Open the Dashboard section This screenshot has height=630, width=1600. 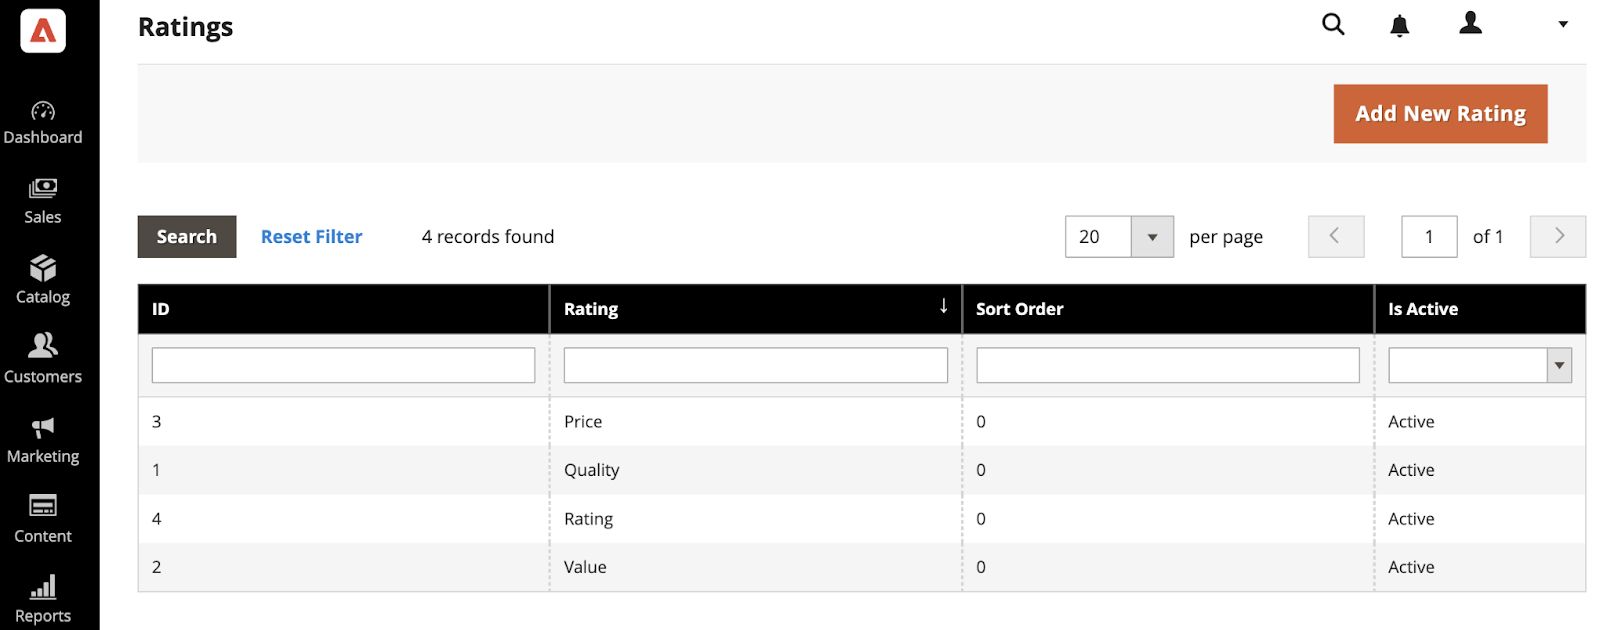point(43,123)
